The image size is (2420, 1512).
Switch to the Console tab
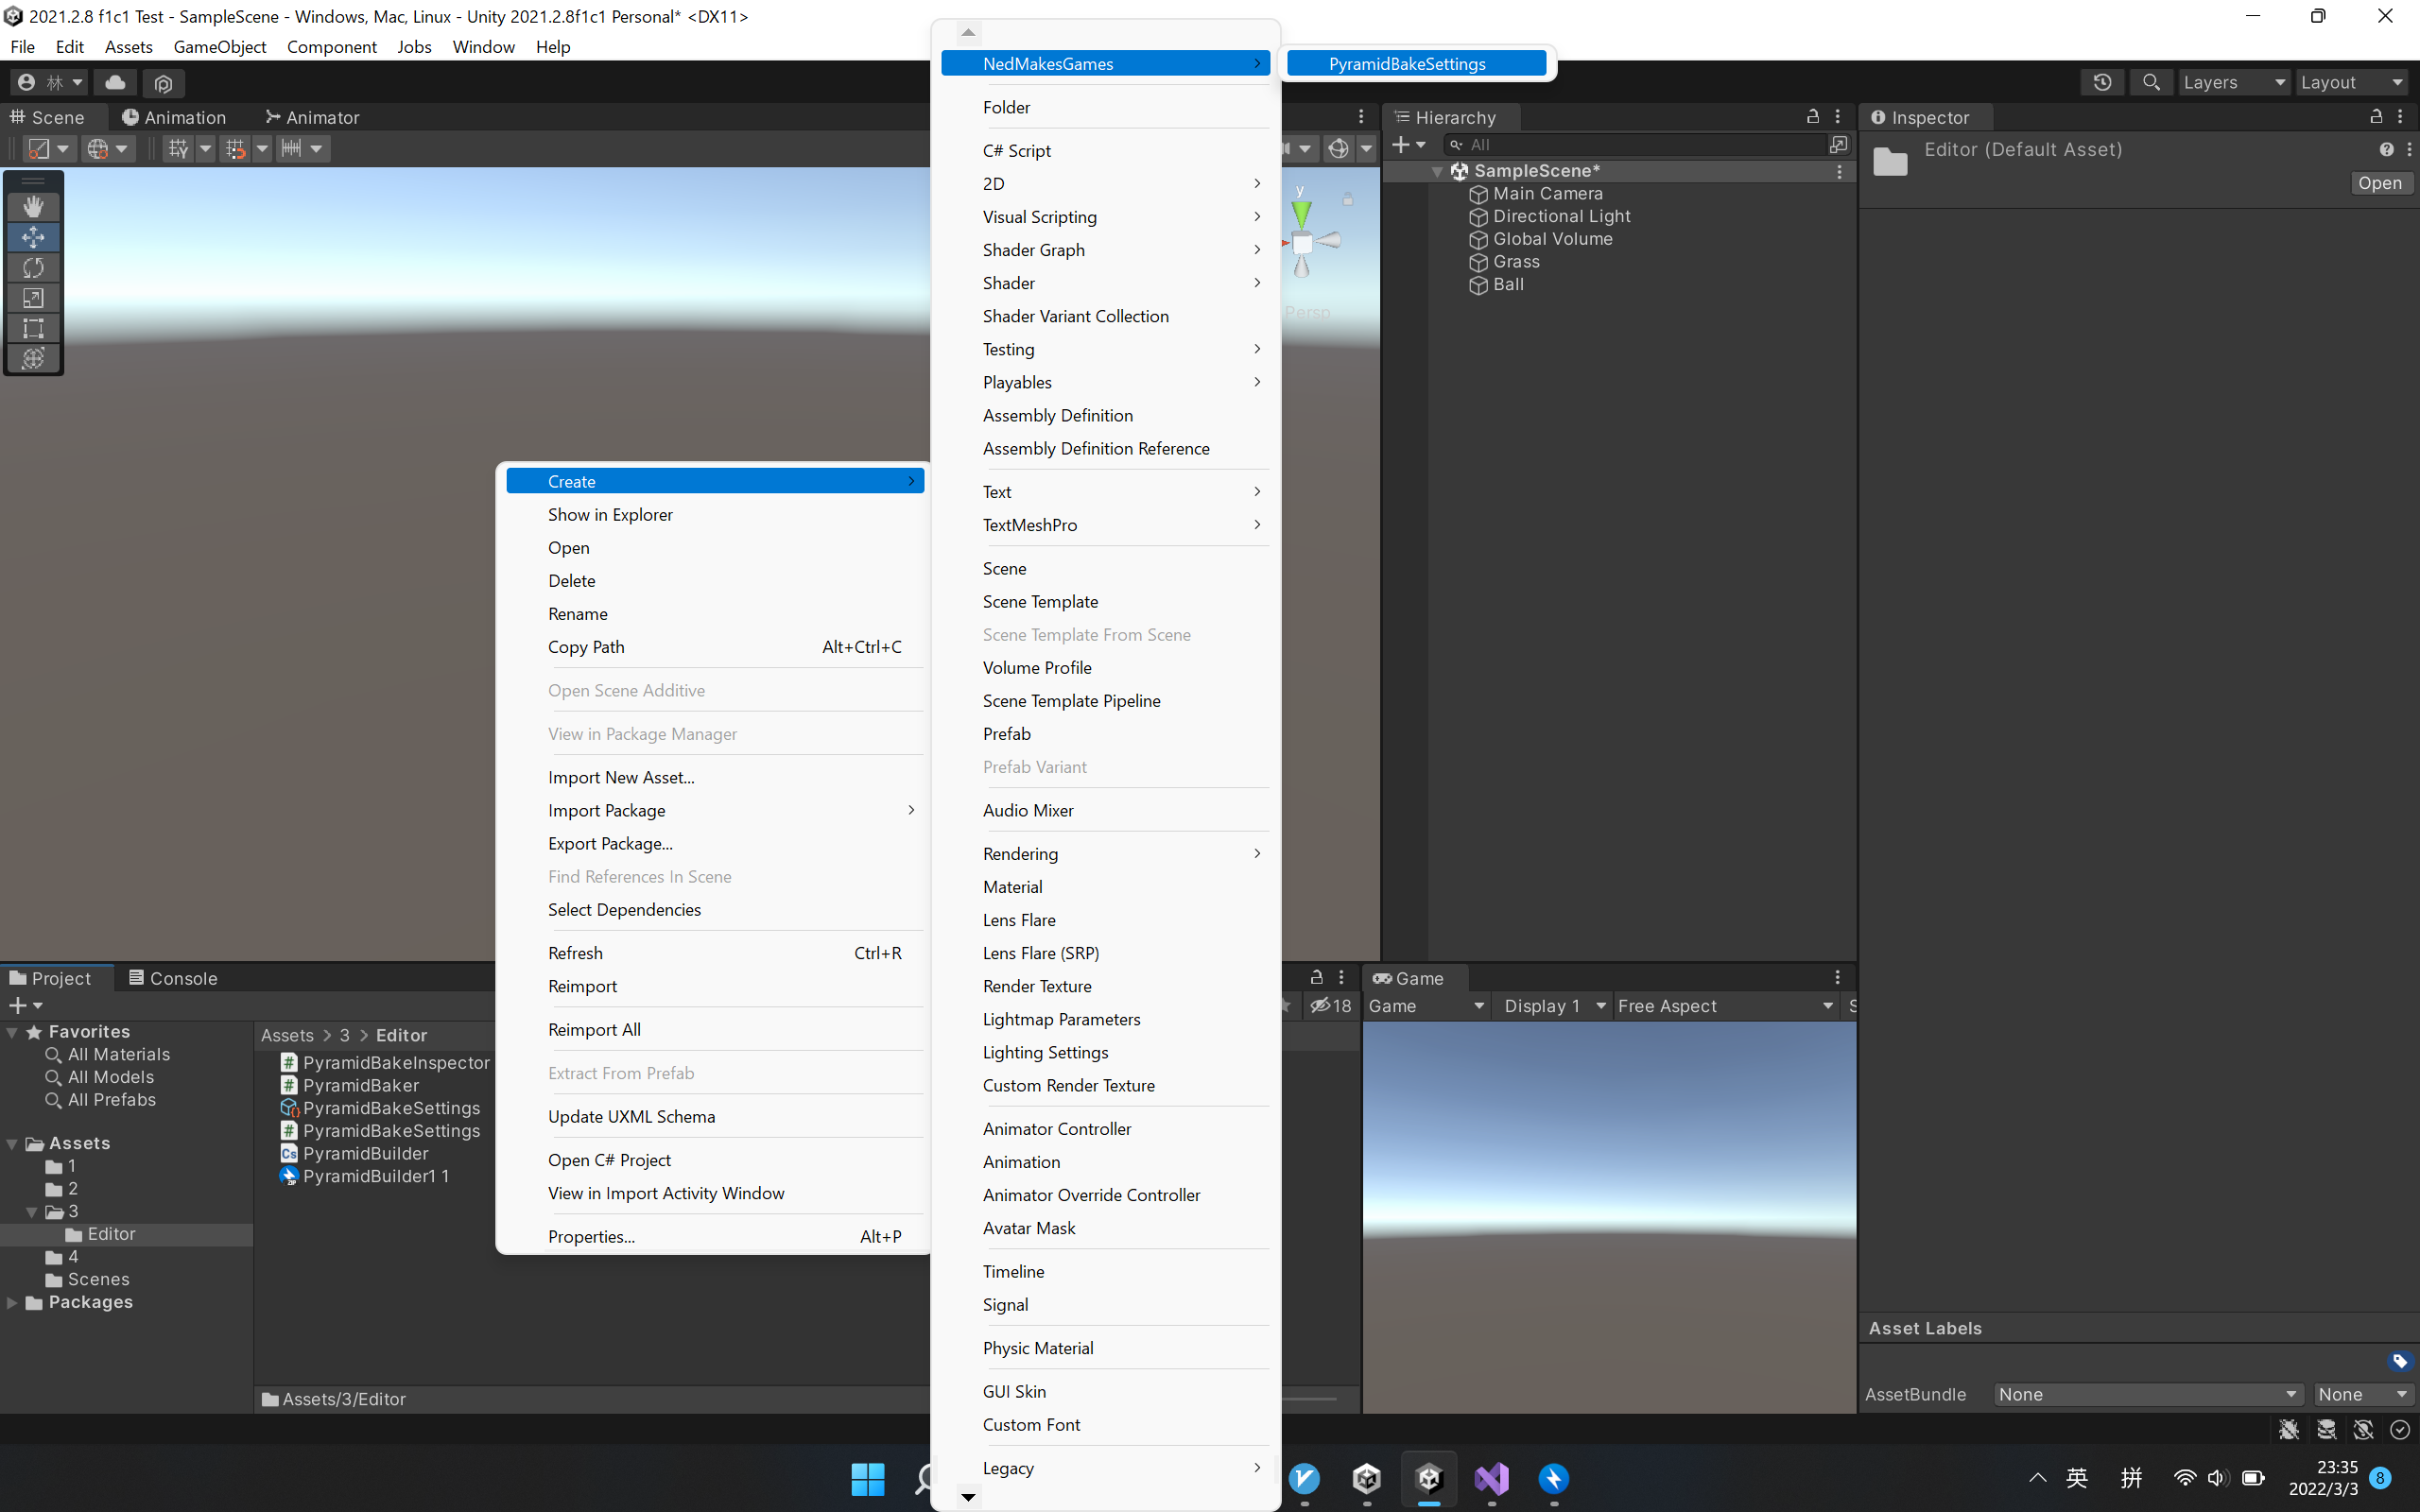pyautogui.click(x=182, y=977)
